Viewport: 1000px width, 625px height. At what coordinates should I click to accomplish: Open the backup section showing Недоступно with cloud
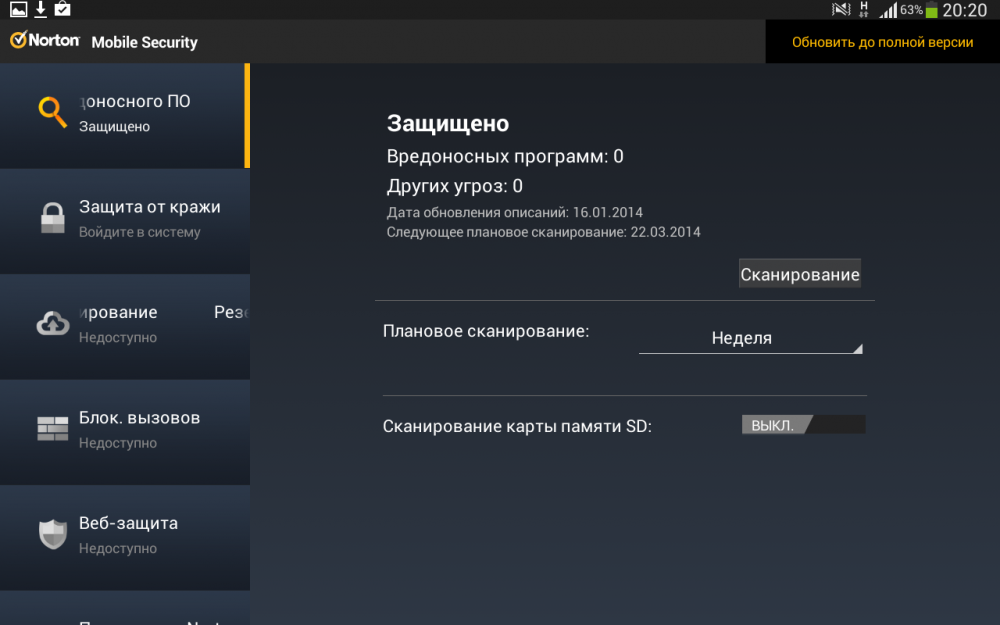point(125,327)
